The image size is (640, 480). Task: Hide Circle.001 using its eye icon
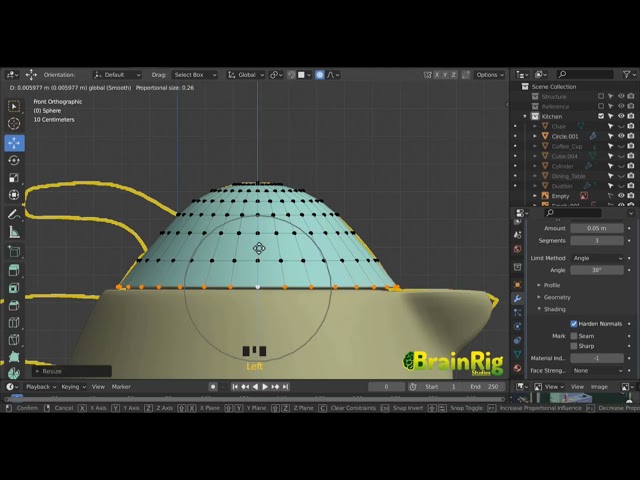click(621, 136)
